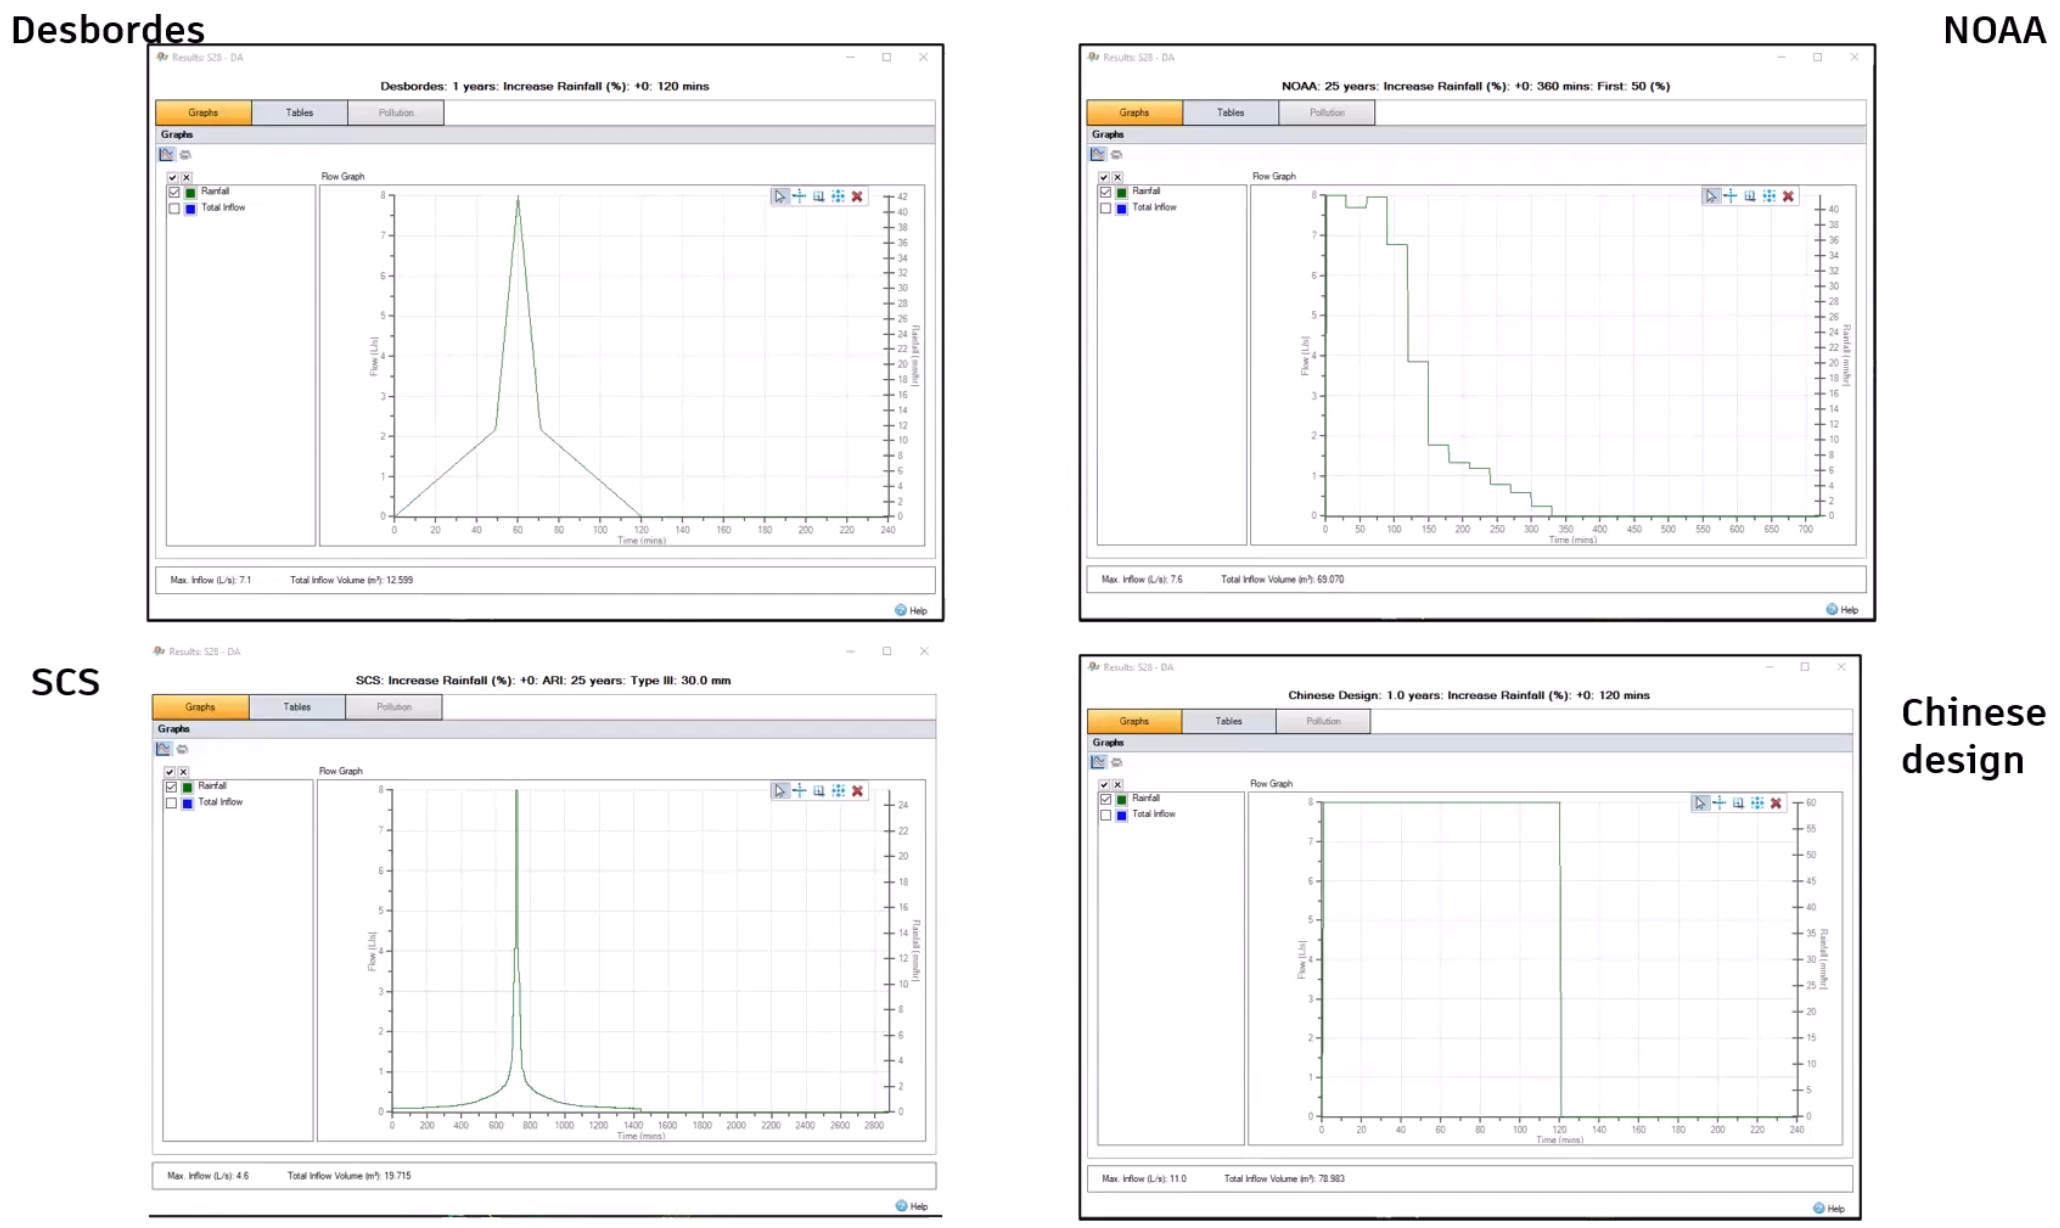Click check-all series button in NOAA legend
This screenshot has width=2060, height=1228.
click(1103, 177)
